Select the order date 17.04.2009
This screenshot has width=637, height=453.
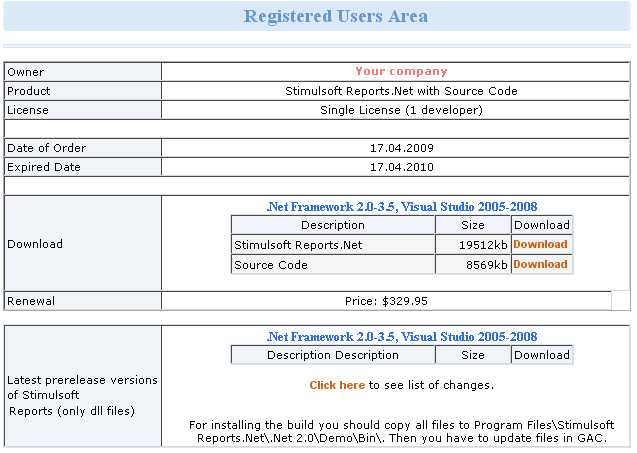pyautogui.click(x=402, y=148)
